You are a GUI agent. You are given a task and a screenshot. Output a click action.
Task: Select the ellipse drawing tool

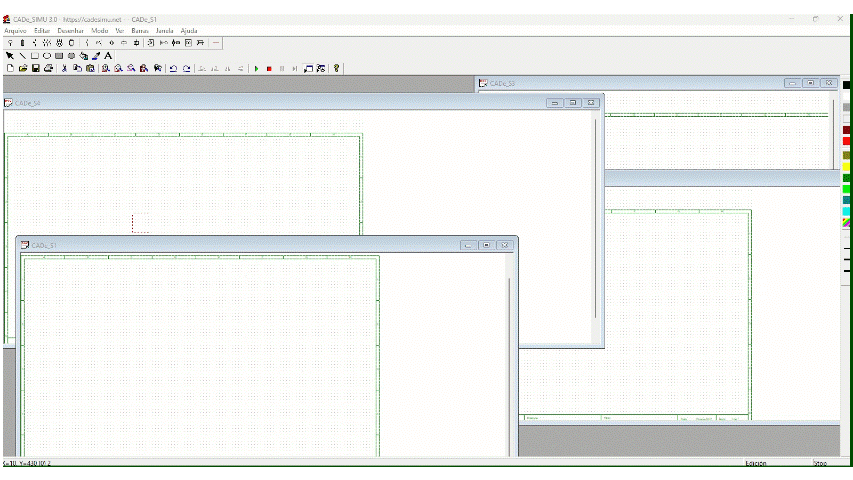point(47,56)
